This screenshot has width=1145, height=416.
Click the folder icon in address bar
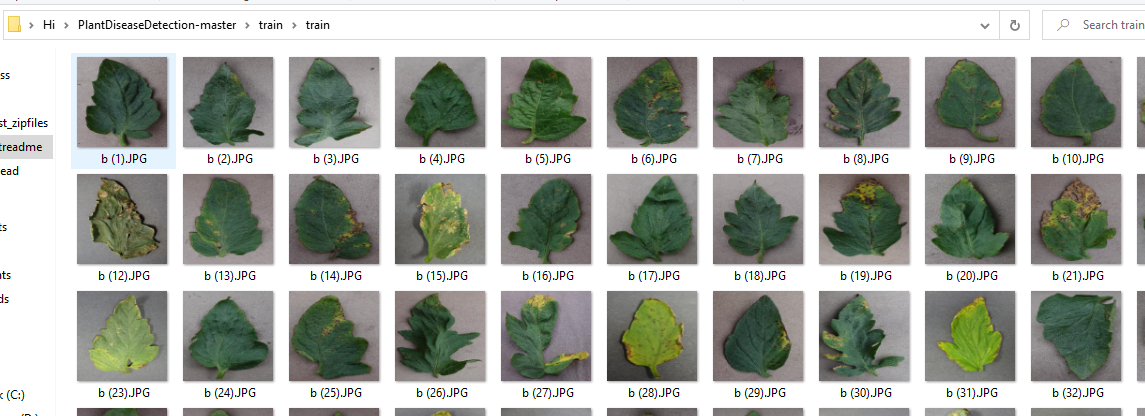[15, 25]
